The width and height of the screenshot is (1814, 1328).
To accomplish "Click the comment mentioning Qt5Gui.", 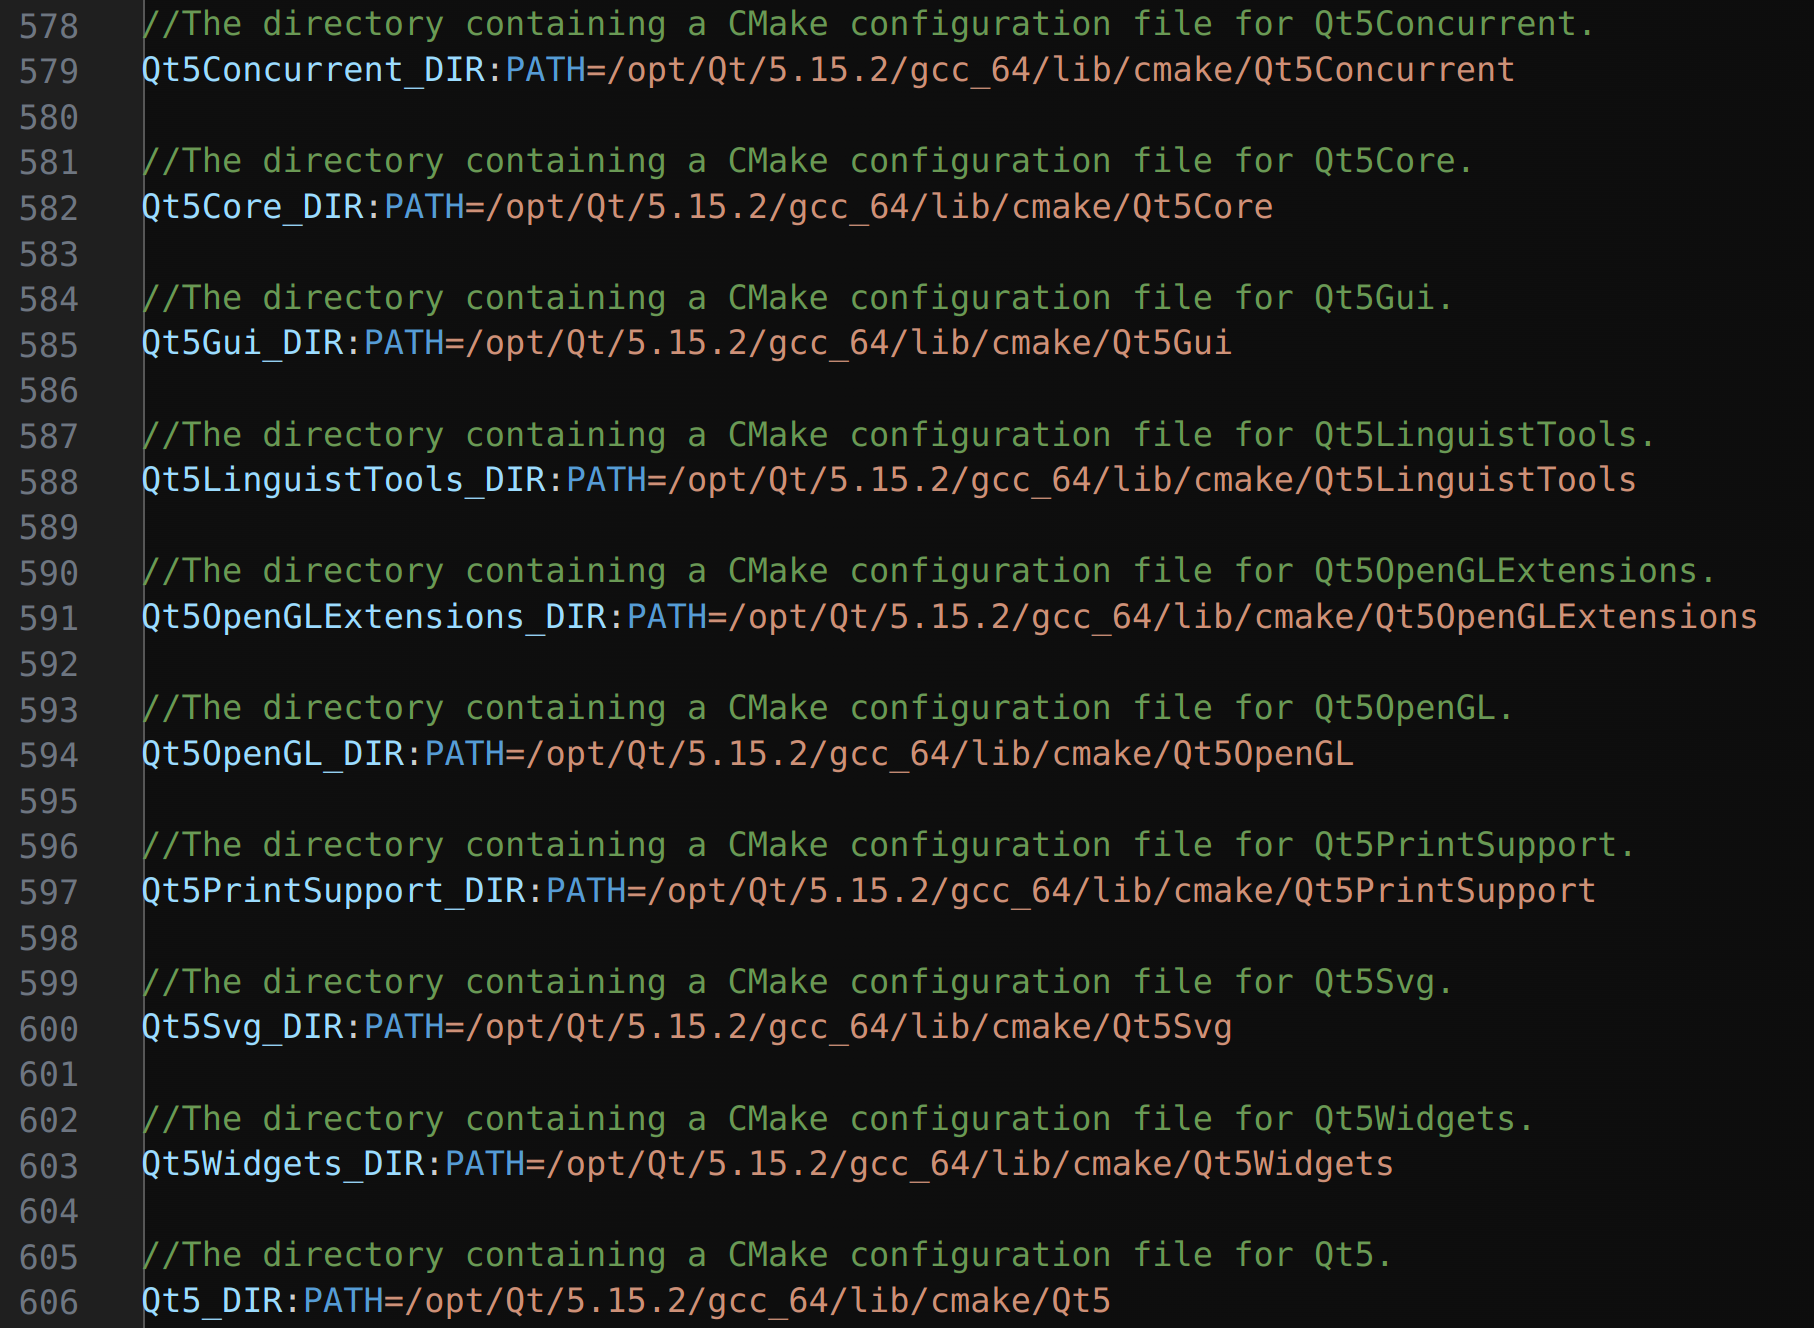I will [x=797, y=298].
